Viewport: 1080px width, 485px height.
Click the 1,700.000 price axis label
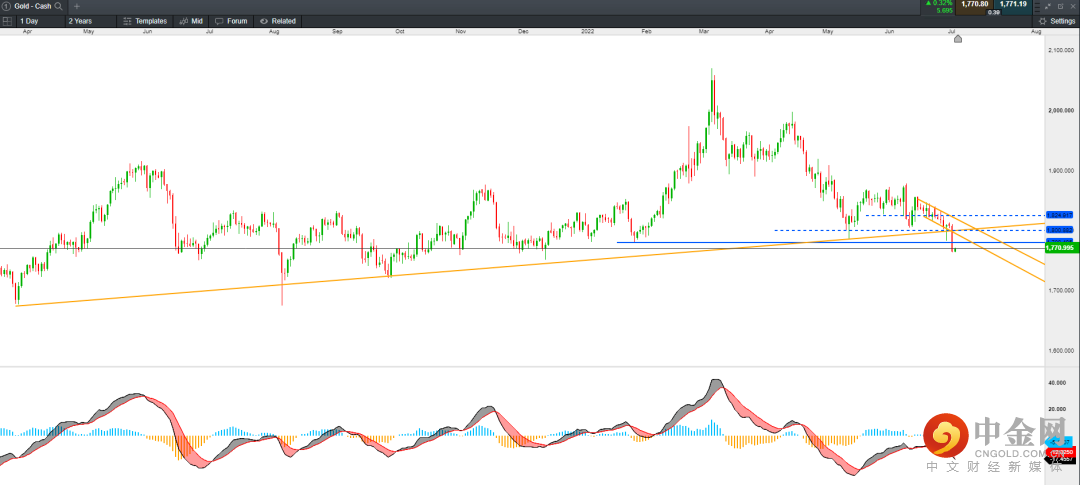1061,291
